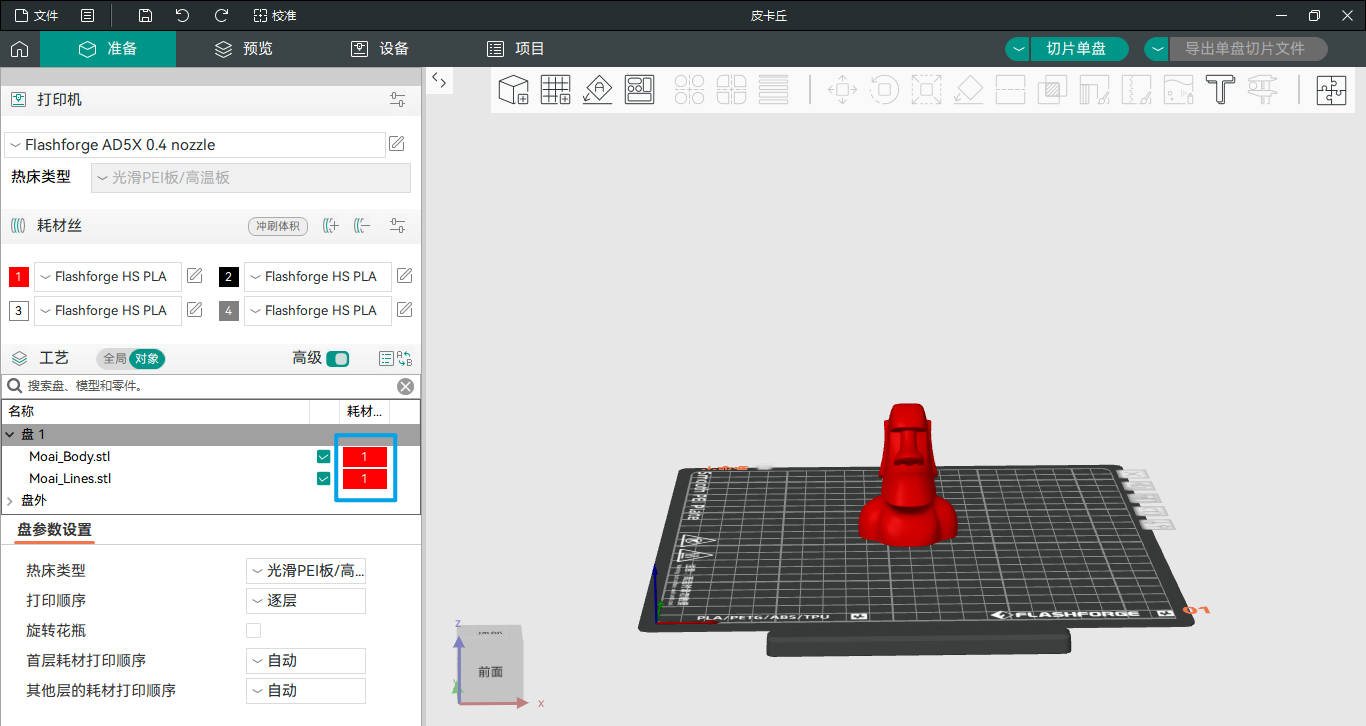Click the add filament icon
Image resolution: width=1366 pixels, height=726 pixels.
331,226
